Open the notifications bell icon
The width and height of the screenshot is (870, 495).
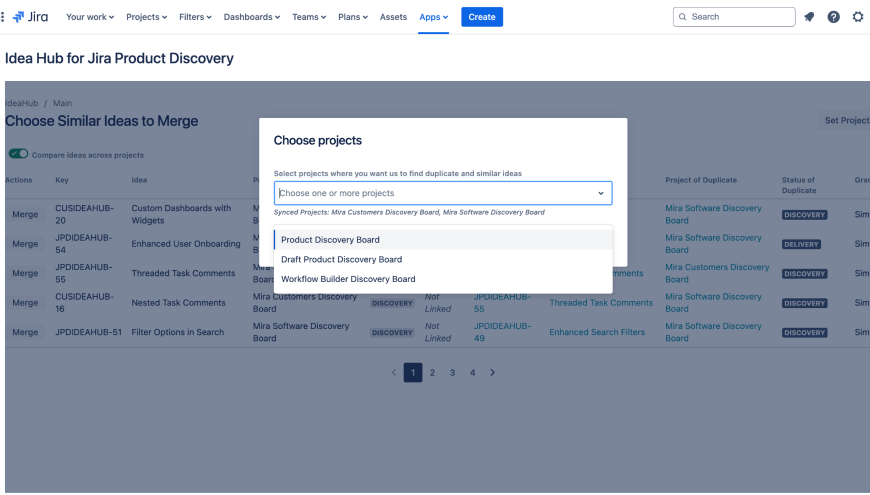pos(809,17)
